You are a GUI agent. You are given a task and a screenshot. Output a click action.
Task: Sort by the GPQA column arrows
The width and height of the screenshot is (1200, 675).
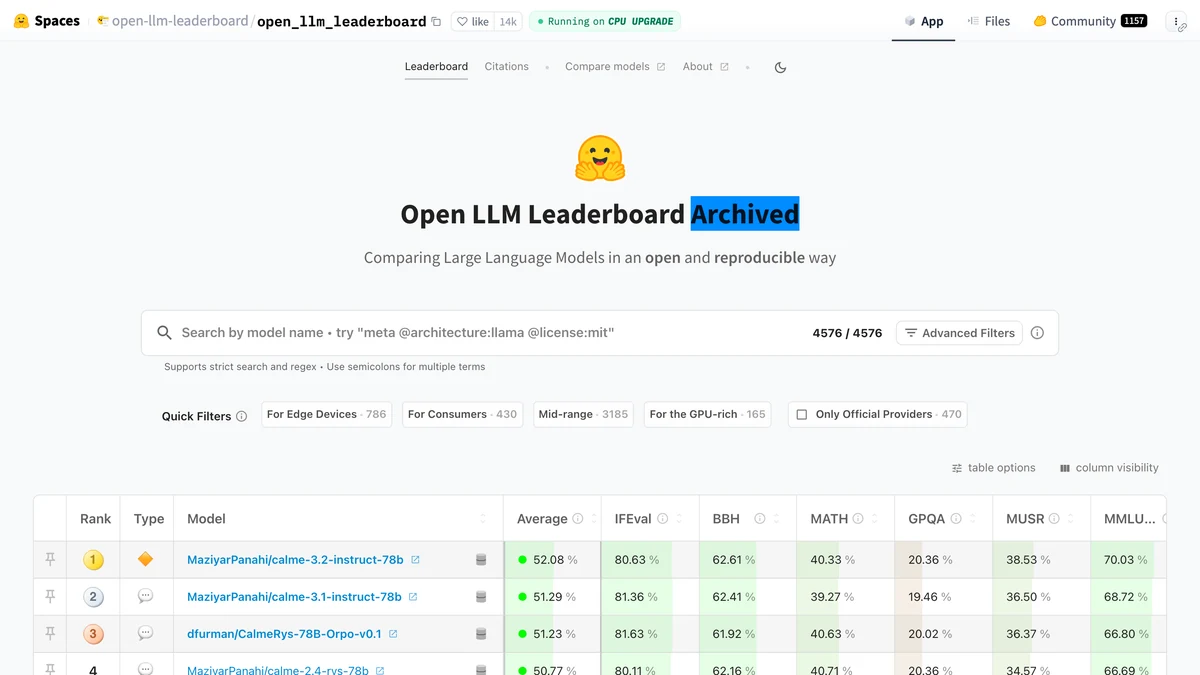[x=974, y=519]
